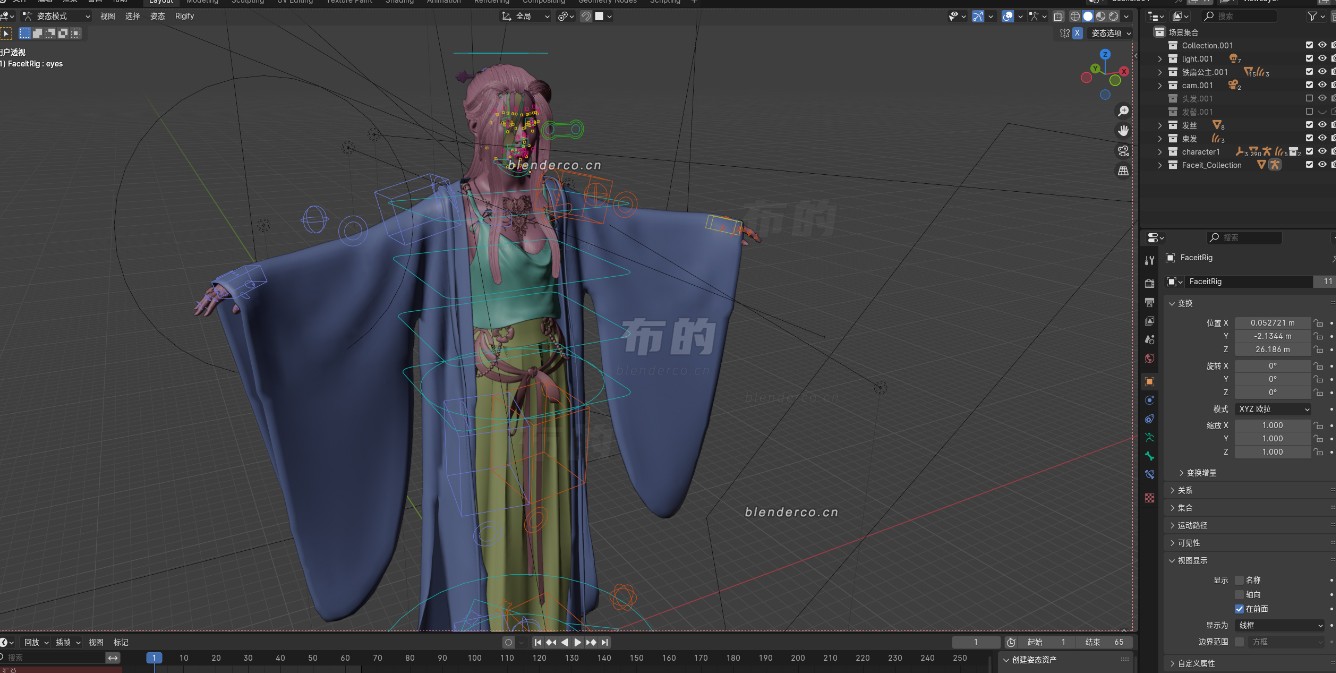Image resolution: width=1336 pixels, height=673 pixels.
Task: Open the World properties tab icon
Action: click(1150, 358)
